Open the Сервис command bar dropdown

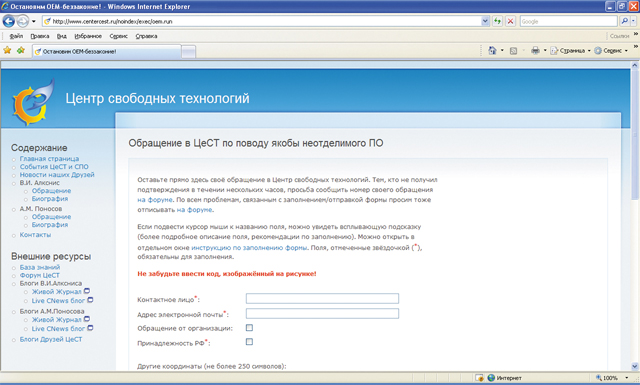tap(611, 51)
